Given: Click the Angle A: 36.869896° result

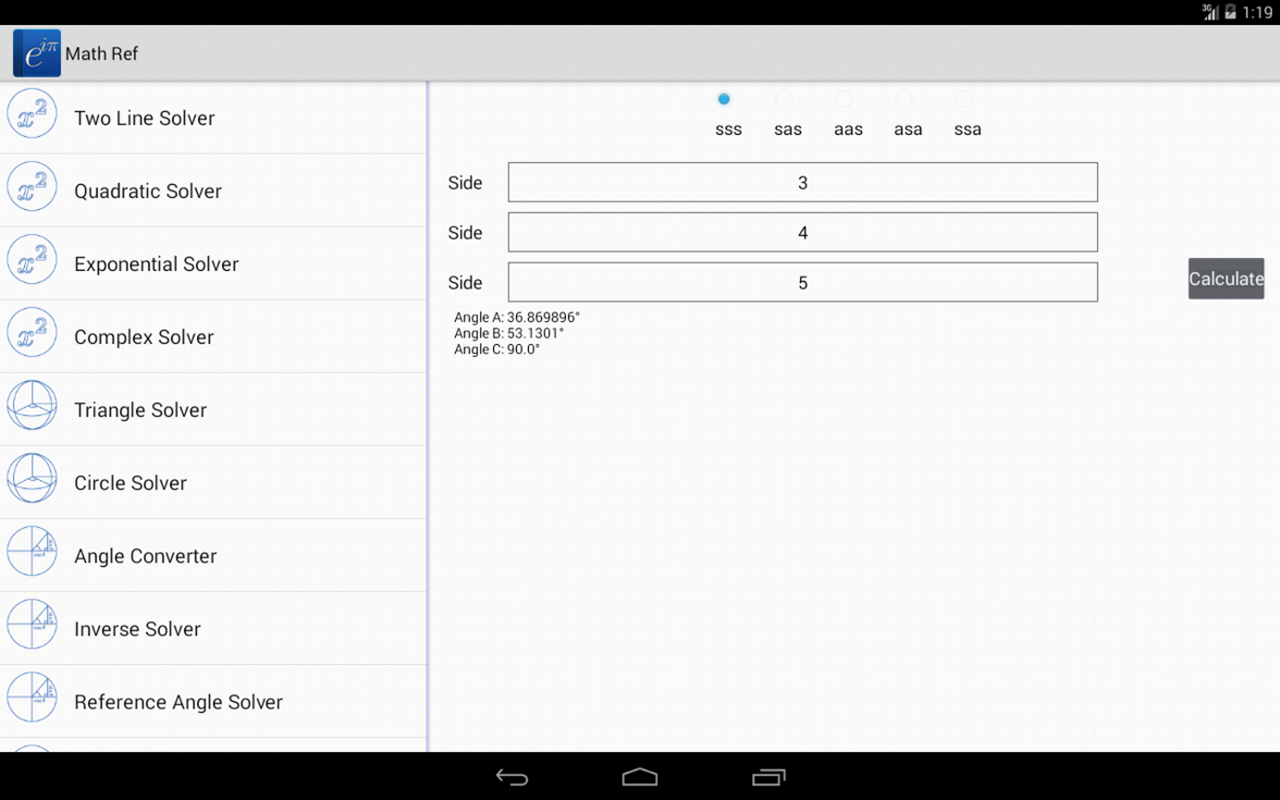Looking at the screenshot, I should 517,318.
